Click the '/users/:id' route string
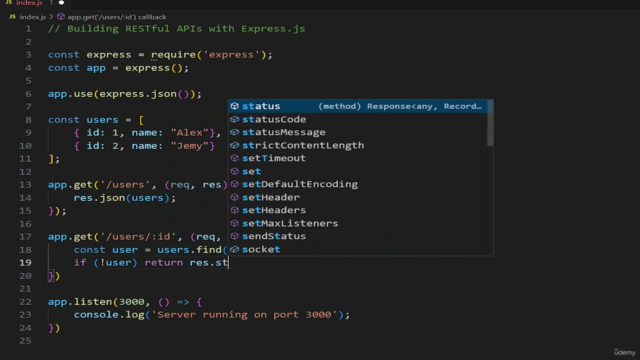This screenshot has width=640, height=360. pos(138,237)
